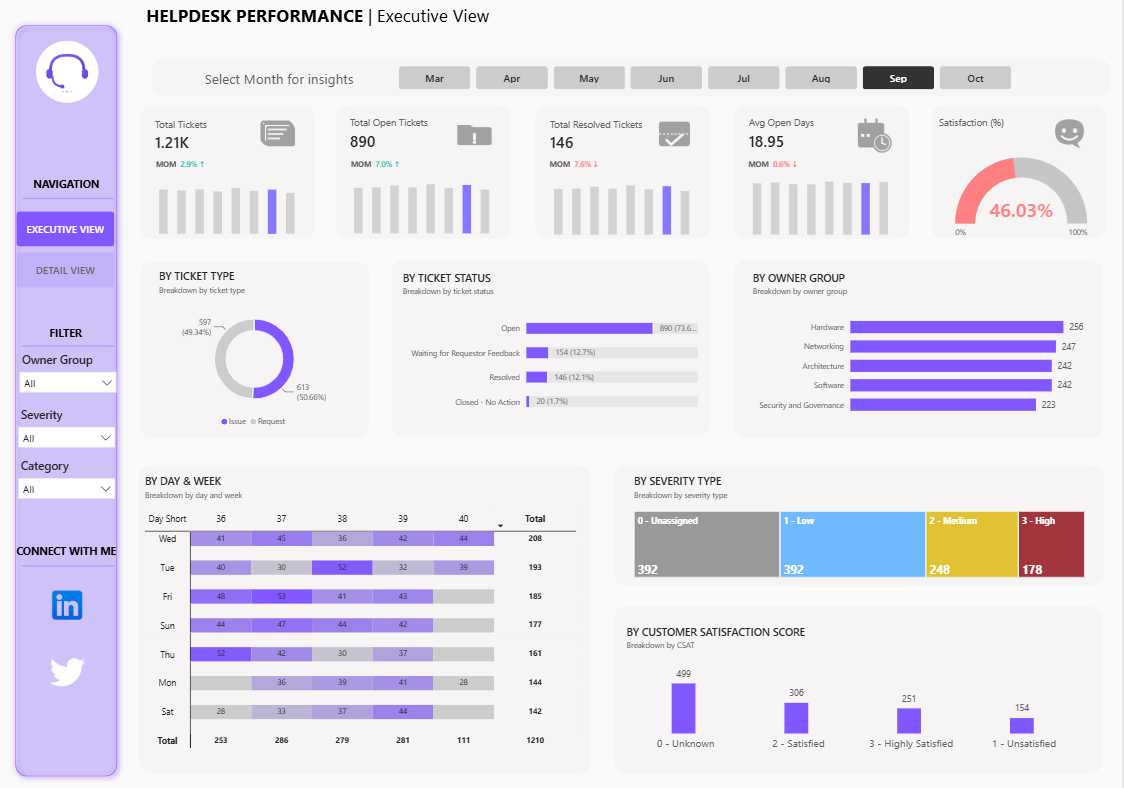
Task: Select the Jul month button
Action: (743, 78)
